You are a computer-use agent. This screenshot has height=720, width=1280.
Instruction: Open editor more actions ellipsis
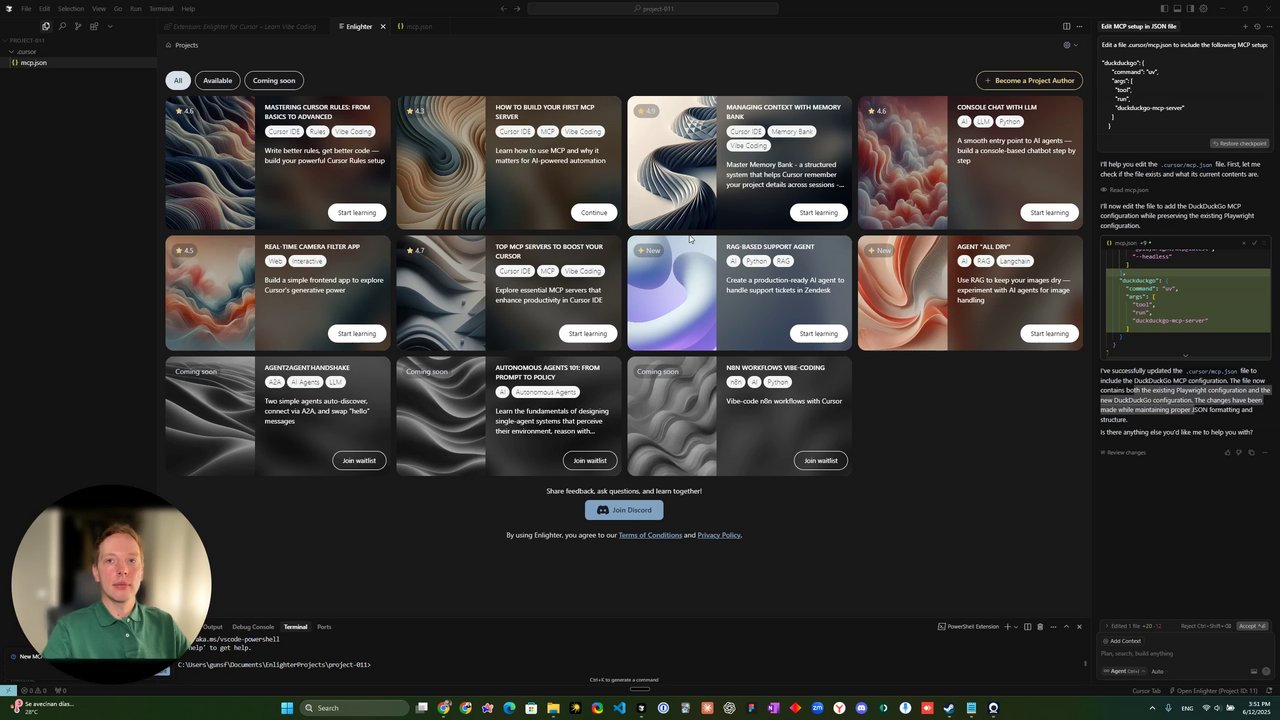(1079, 26)
